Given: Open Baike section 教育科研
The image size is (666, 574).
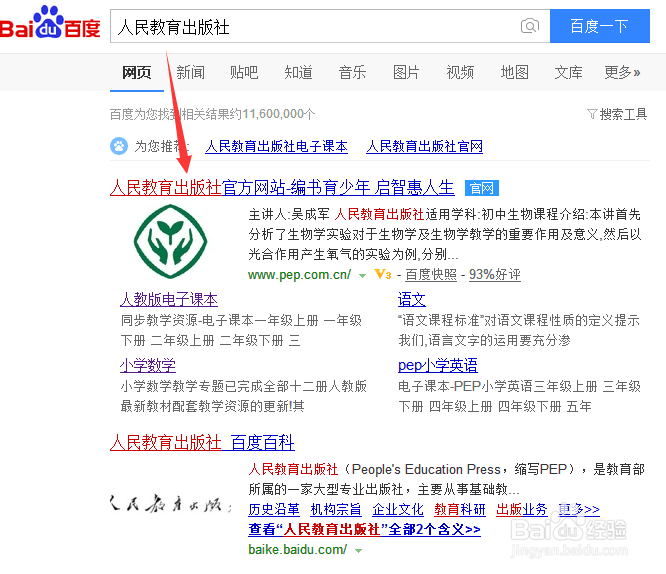Looking at the screenshot, I should click(x=460, y=509).
